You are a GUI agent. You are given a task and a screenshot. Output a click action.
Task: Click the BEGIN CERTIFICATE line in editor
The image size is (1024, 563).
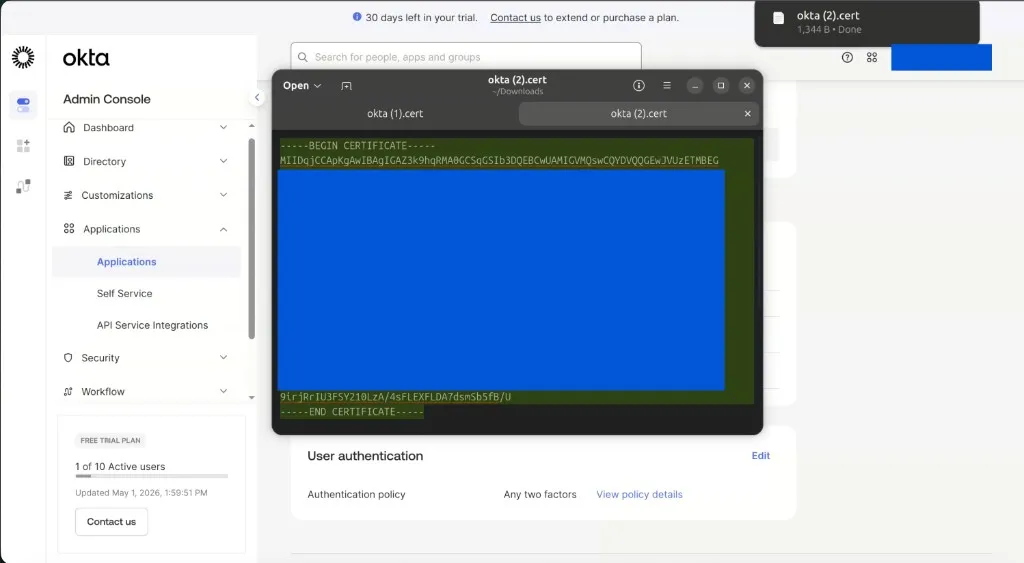pos(357,146)
